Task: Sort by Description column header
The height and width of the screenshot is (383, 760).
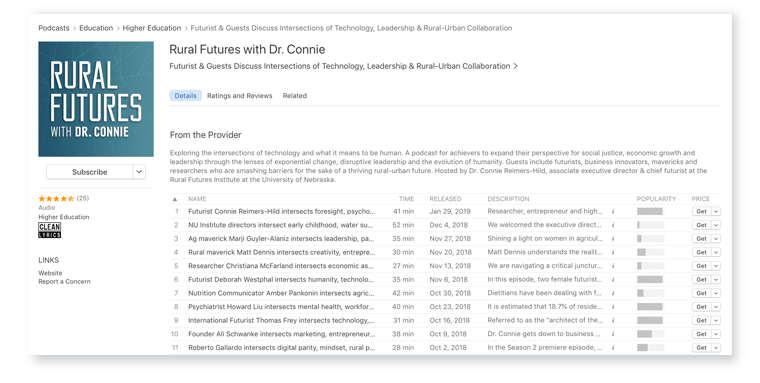Action: (508, 199)
